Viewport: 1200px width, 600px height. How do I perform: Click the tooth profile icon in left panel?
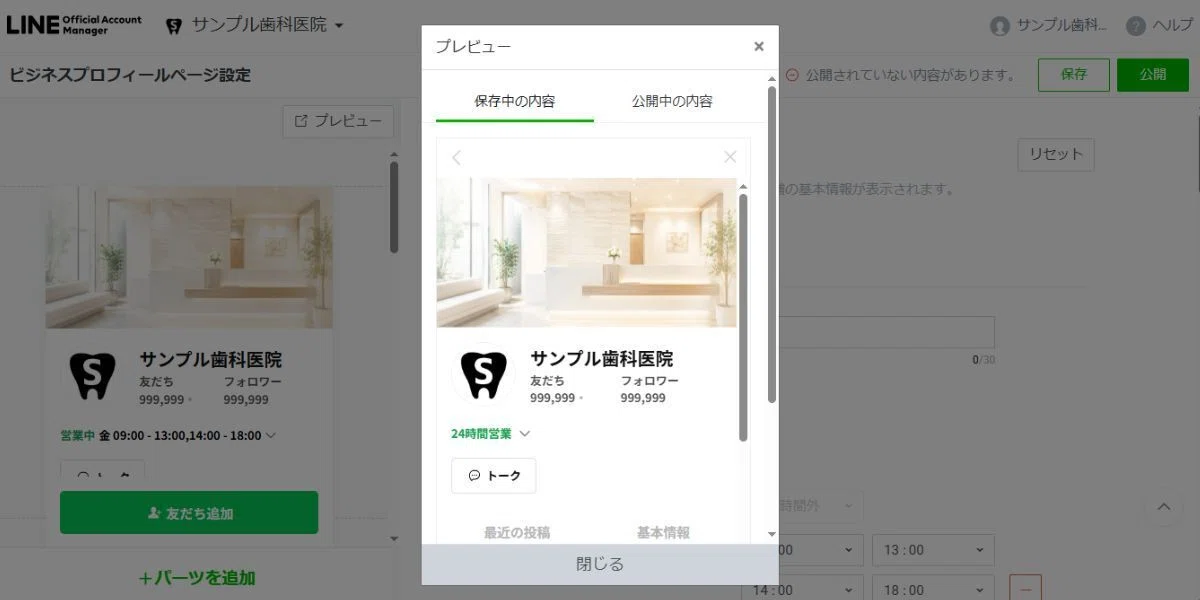92,375
